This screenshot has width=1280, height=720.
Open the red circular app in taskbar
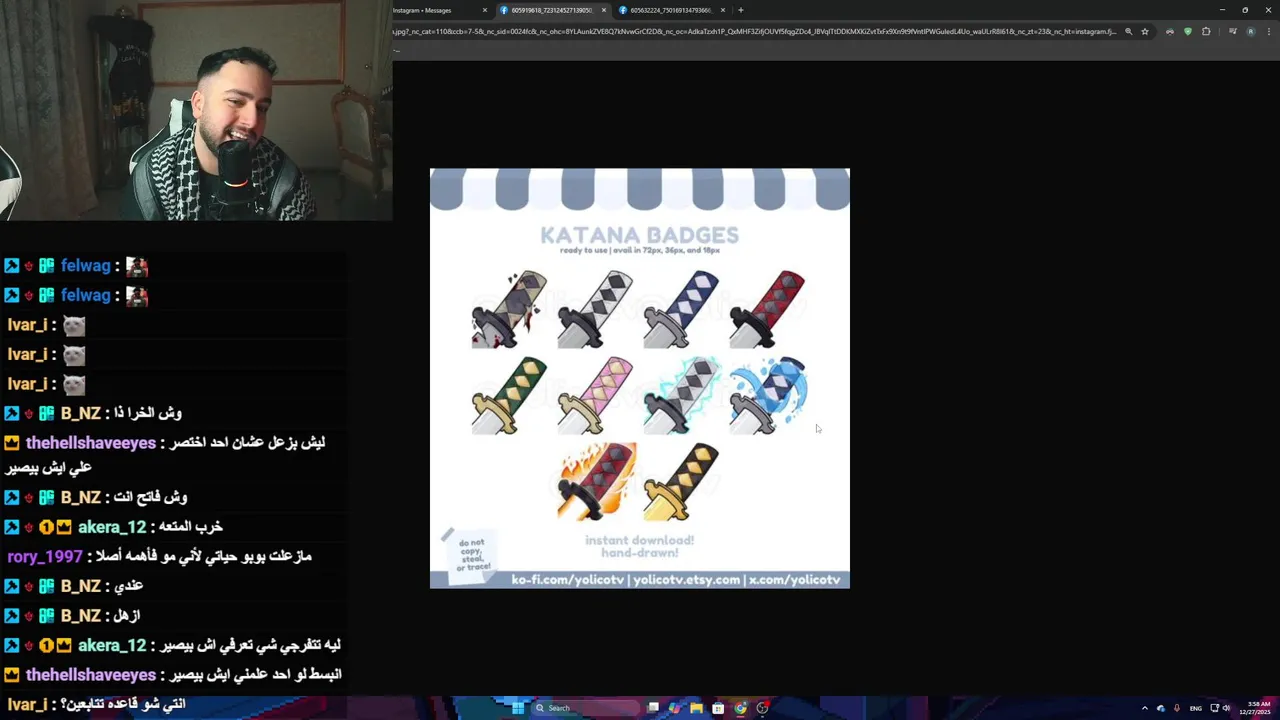coord(762,708)
